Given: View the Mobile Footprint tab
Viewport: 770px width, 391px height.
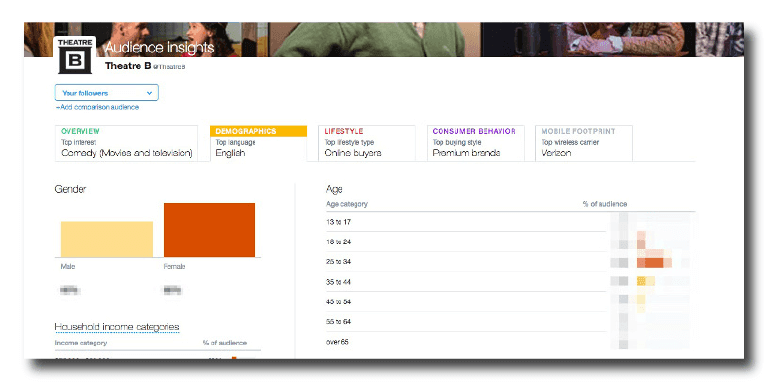Looking at the screenshot, I should (584, 143).
